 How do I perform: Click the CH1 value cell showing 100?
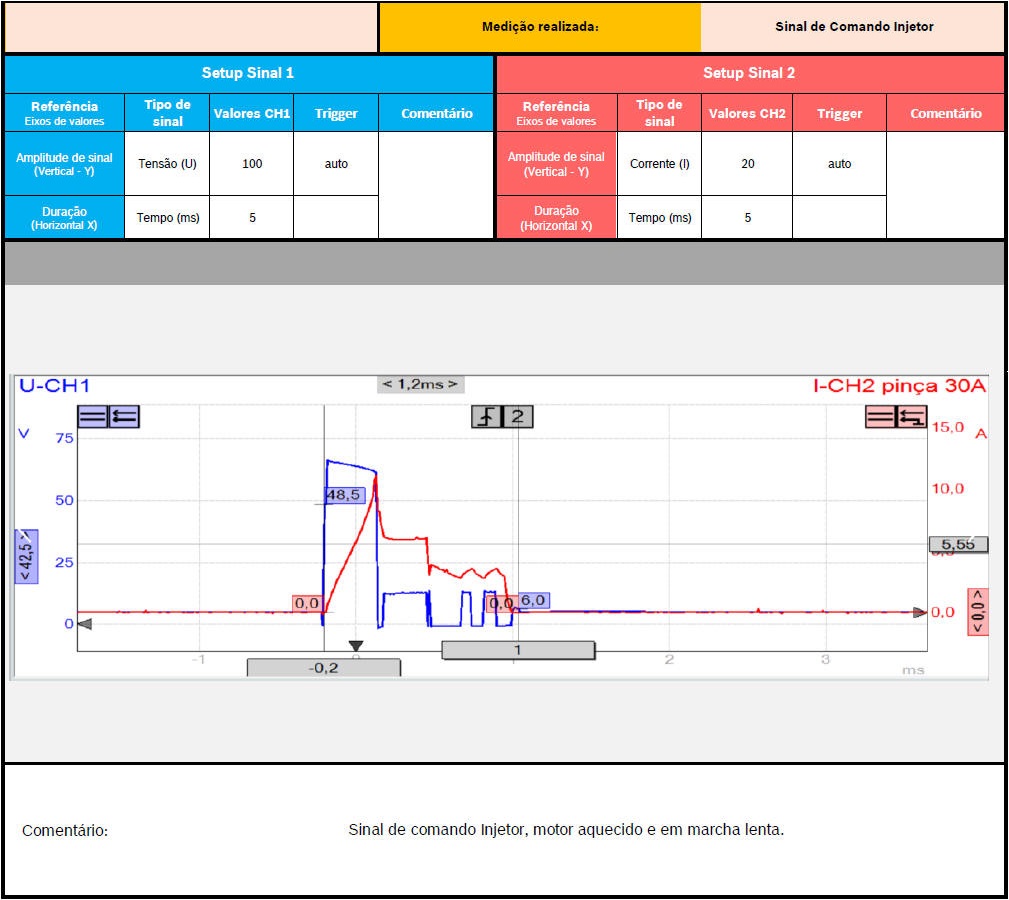click(x=252, y=163)
